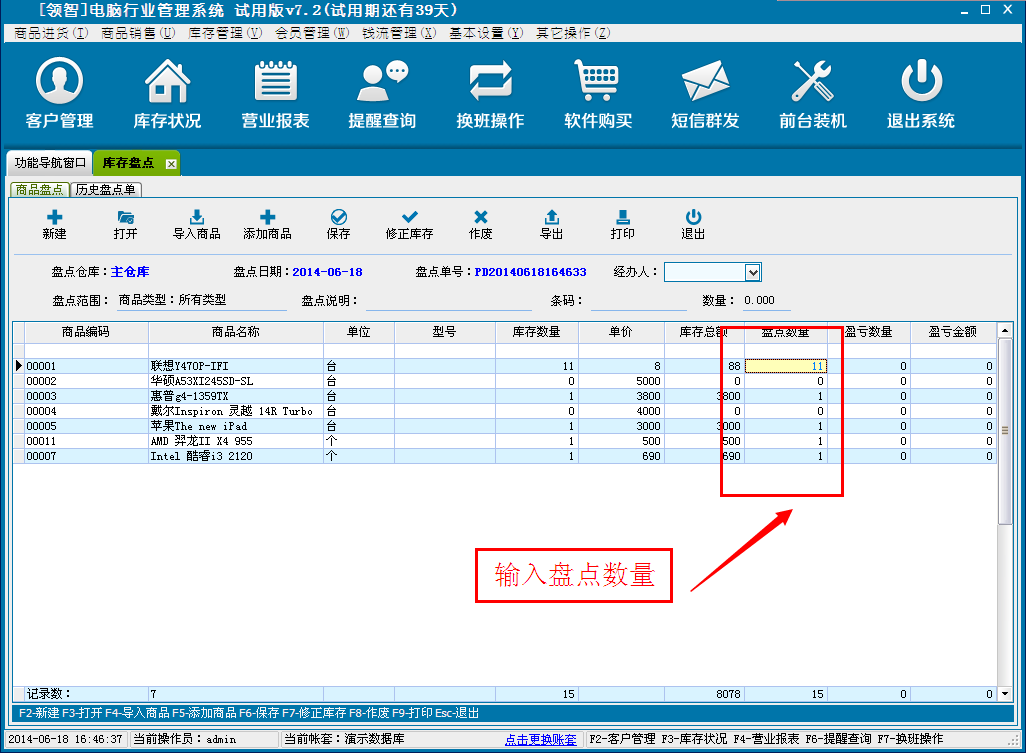This screenshot has width=1026, height=753.
Task: Open 营业报表 business report icon
Action: point(275,94)
